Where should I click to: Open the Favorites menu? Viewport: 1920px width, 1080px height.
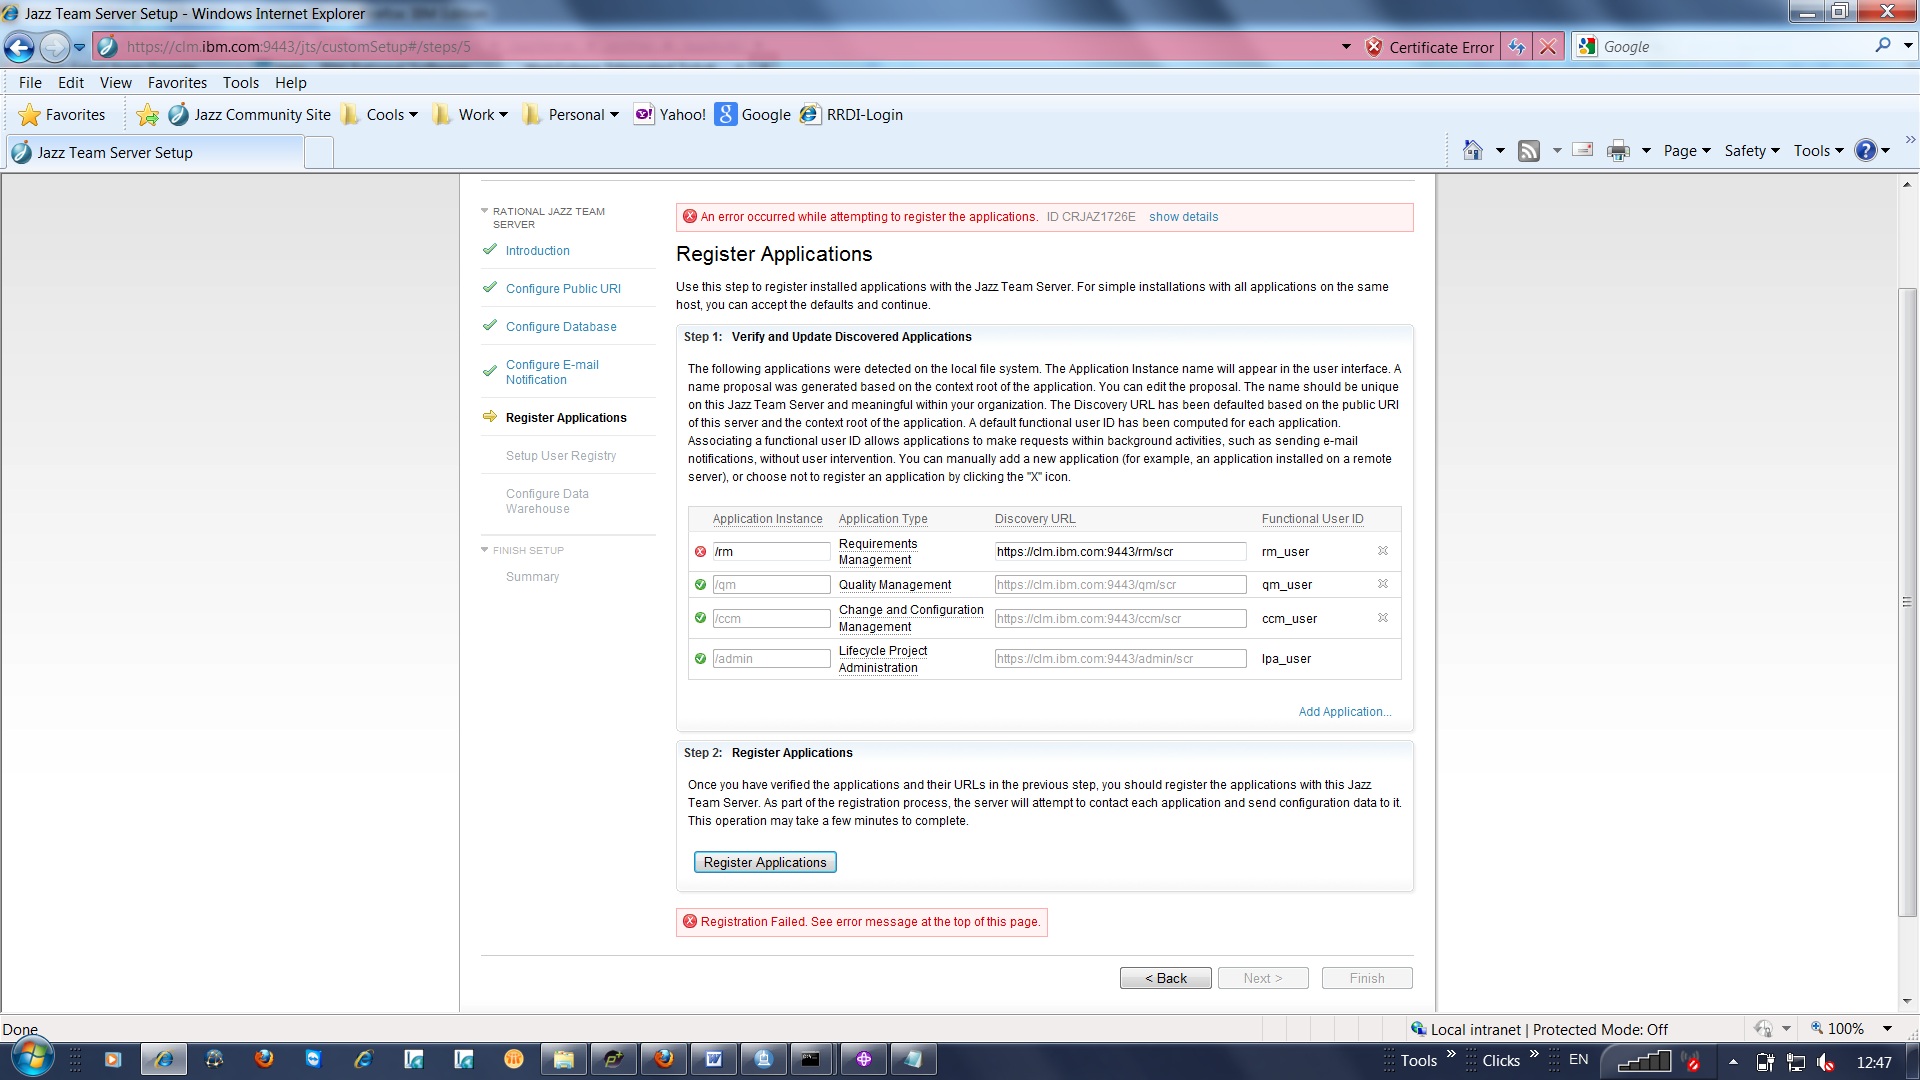coord(178,83)
